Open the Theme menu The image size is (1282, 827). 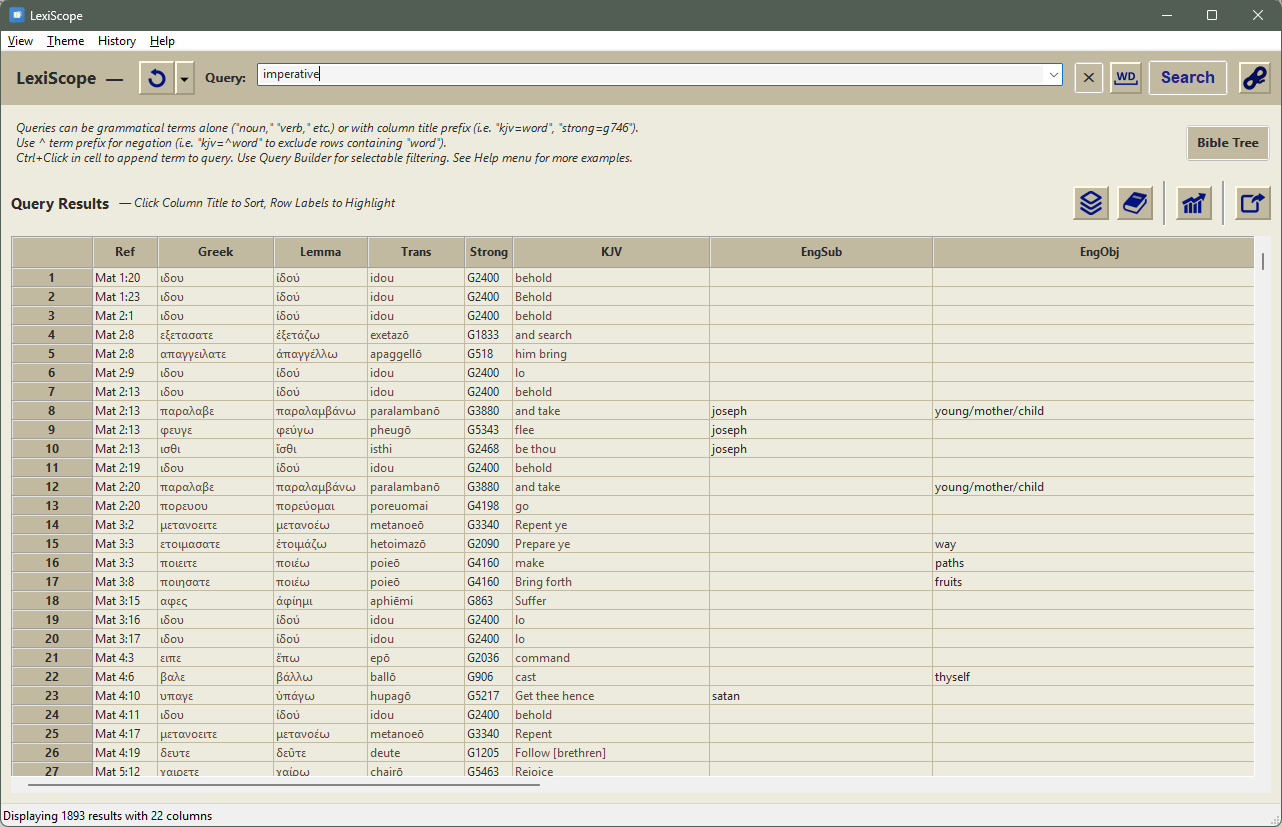coord(65,41)
